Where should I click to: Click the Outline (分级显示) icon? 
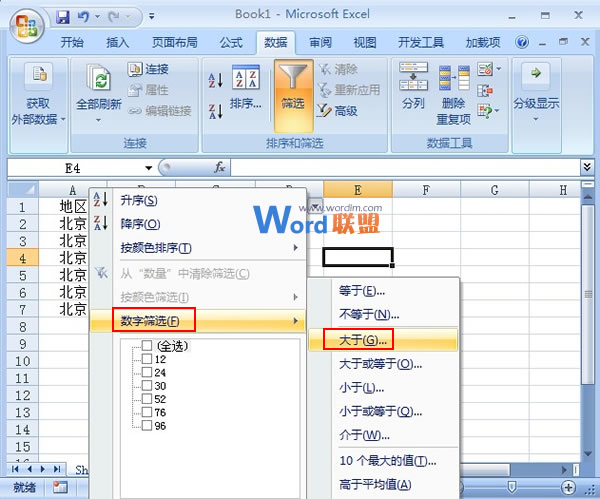536,73
